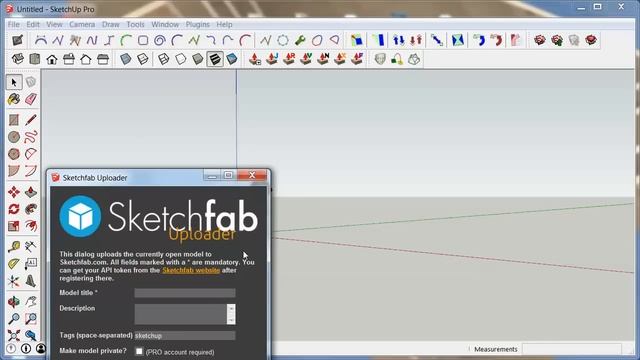Switch to the Front view house icon
Viewport: 640px width, 360px height.
(x=52, y=59)
